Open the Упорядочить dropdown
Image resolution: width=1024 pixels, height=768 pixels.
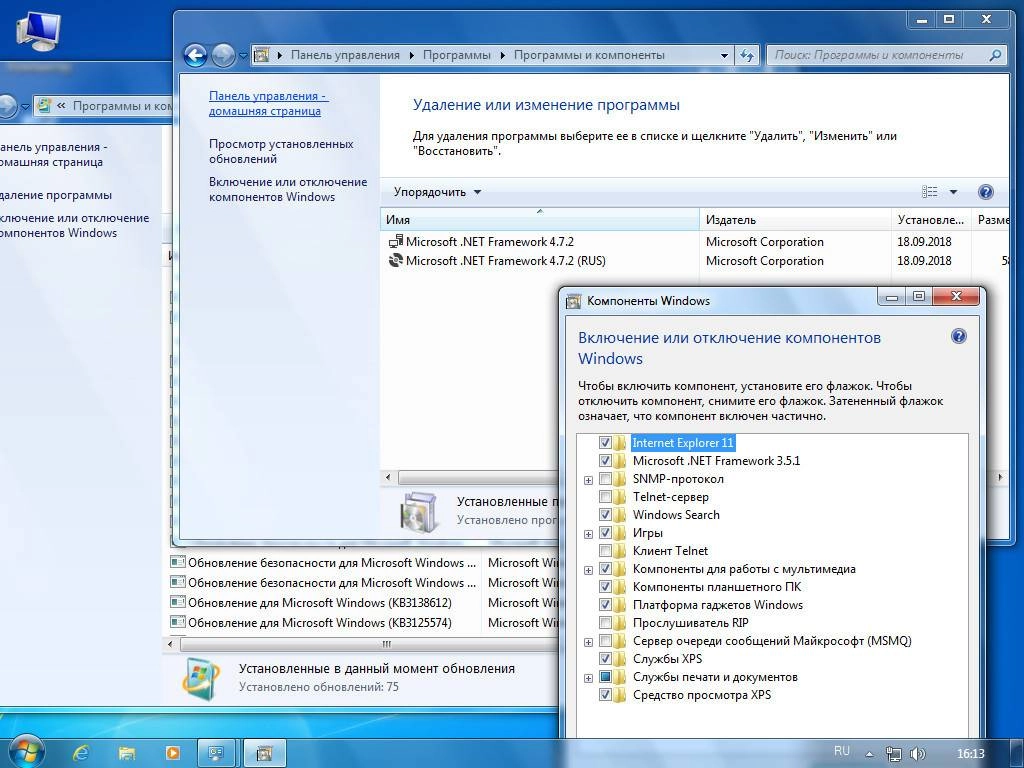[437, 192]
